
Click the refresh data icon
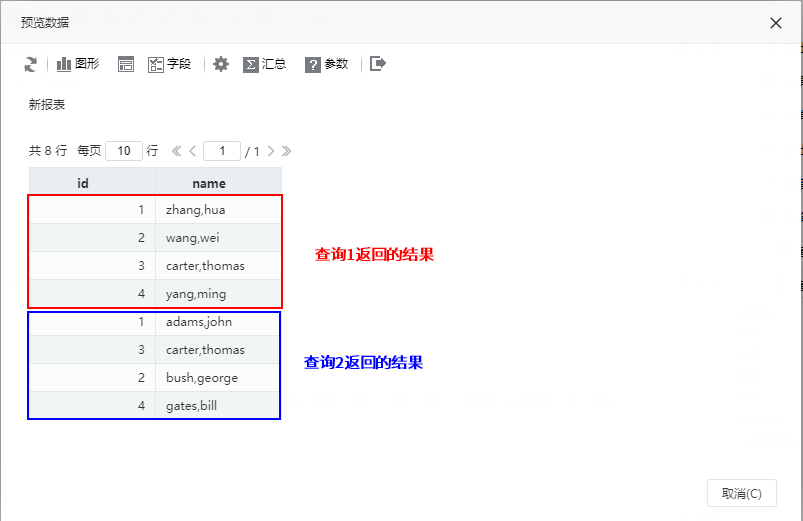point(31,65)
